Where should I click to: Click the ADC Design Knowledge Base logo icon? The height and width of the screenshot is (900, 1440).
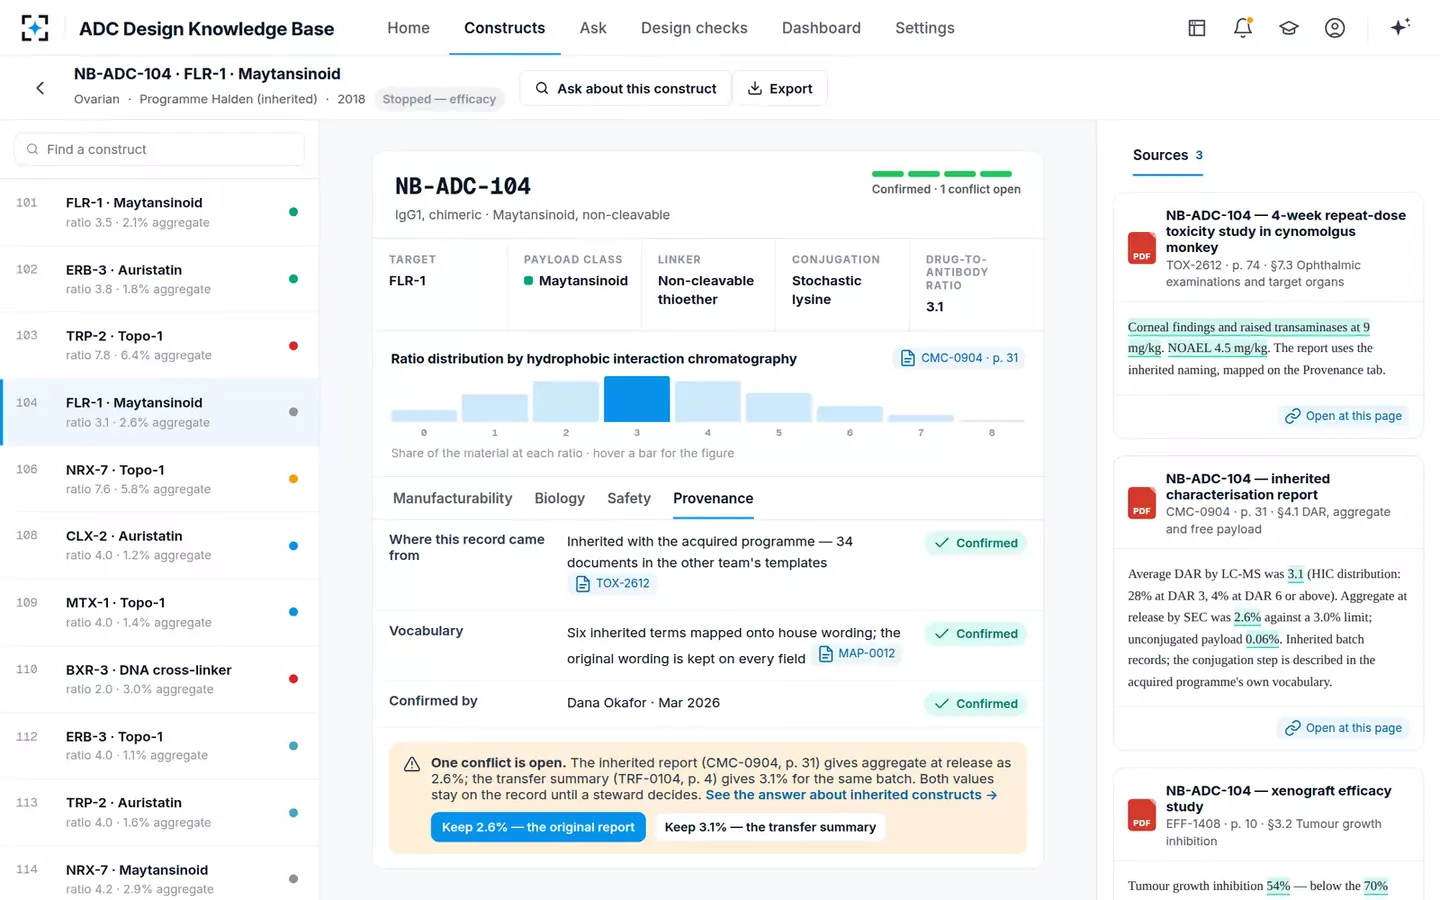coord(35,28)
